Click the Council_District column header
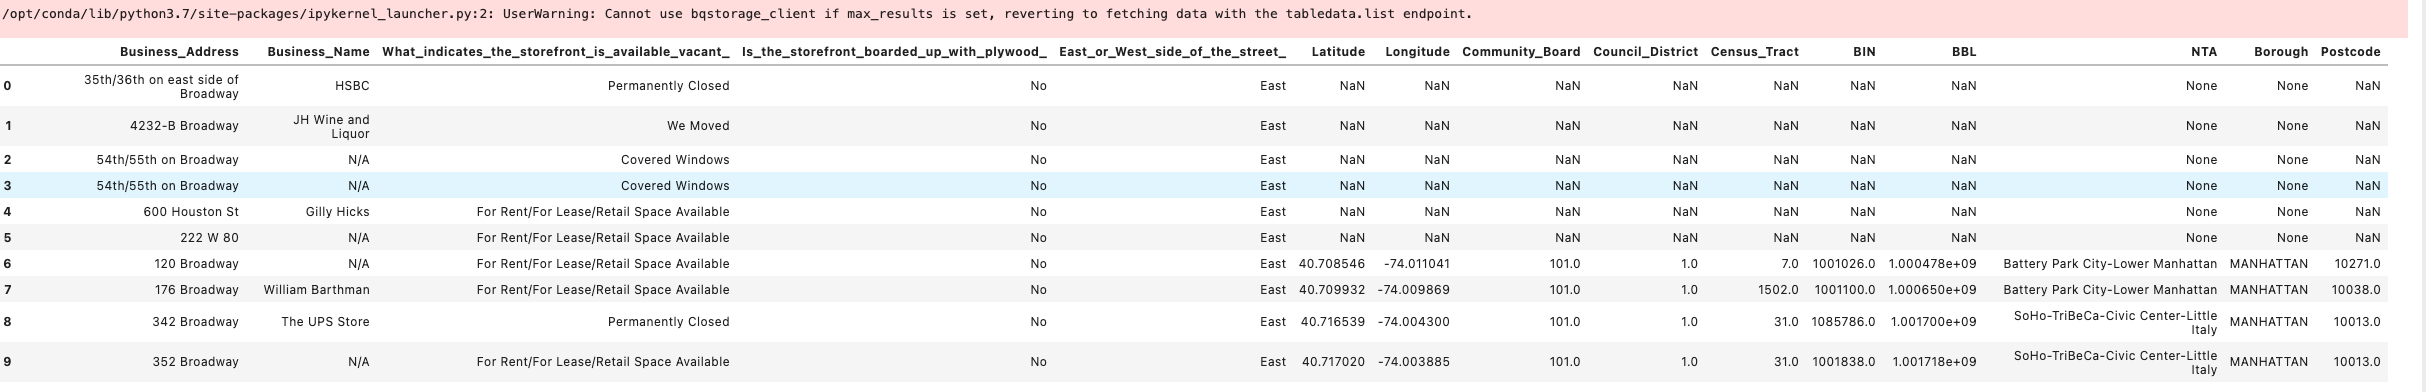This screenshot has width=2426, height=392. [1645, 52]
